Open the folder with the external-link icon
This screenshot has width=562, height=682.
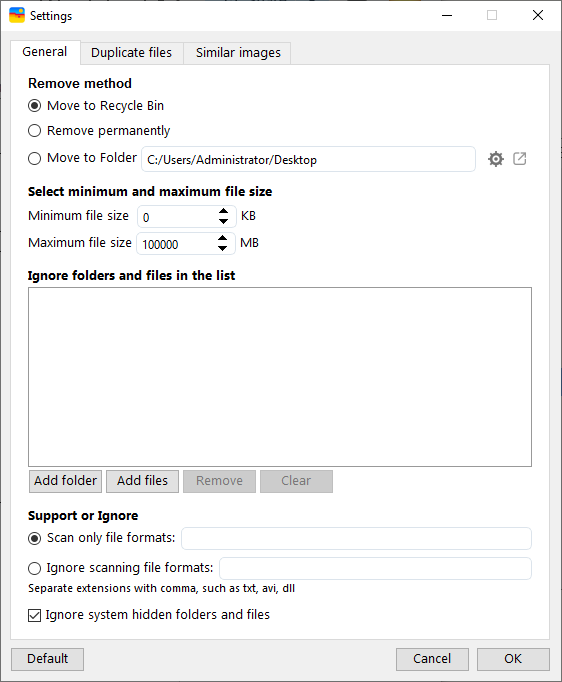tap(520, 159)
